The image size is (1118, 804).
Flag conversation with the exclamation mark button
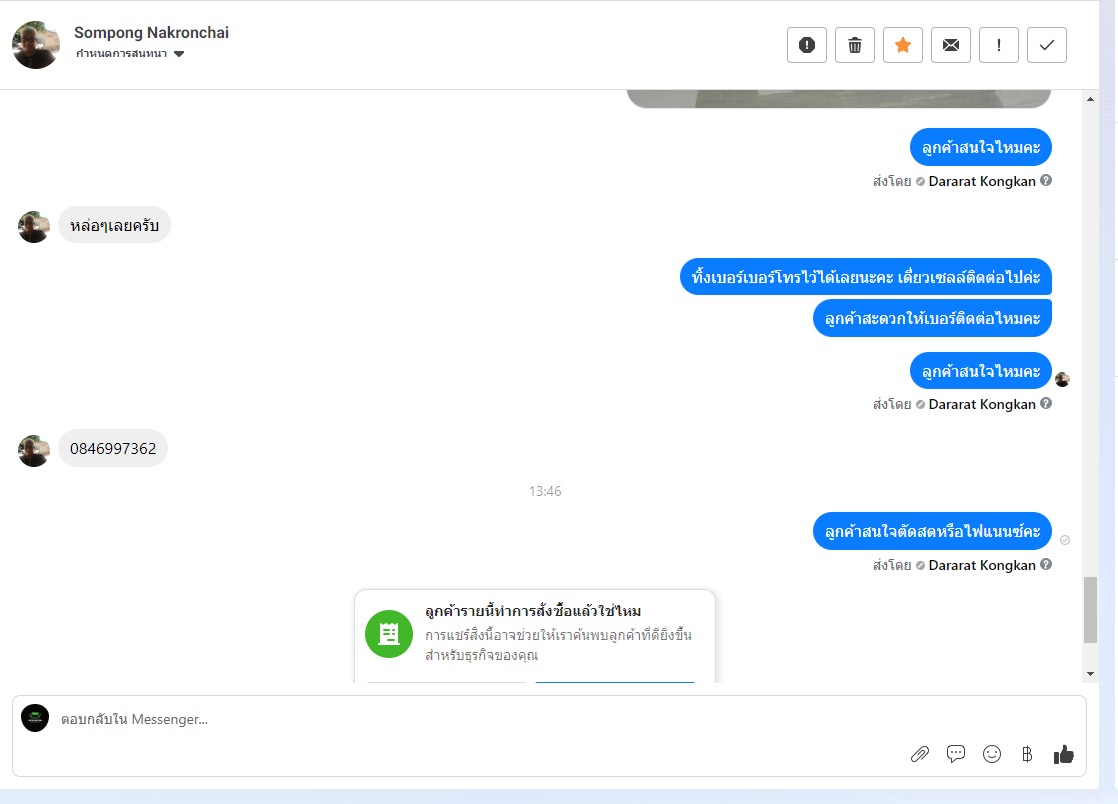(998, 45)
